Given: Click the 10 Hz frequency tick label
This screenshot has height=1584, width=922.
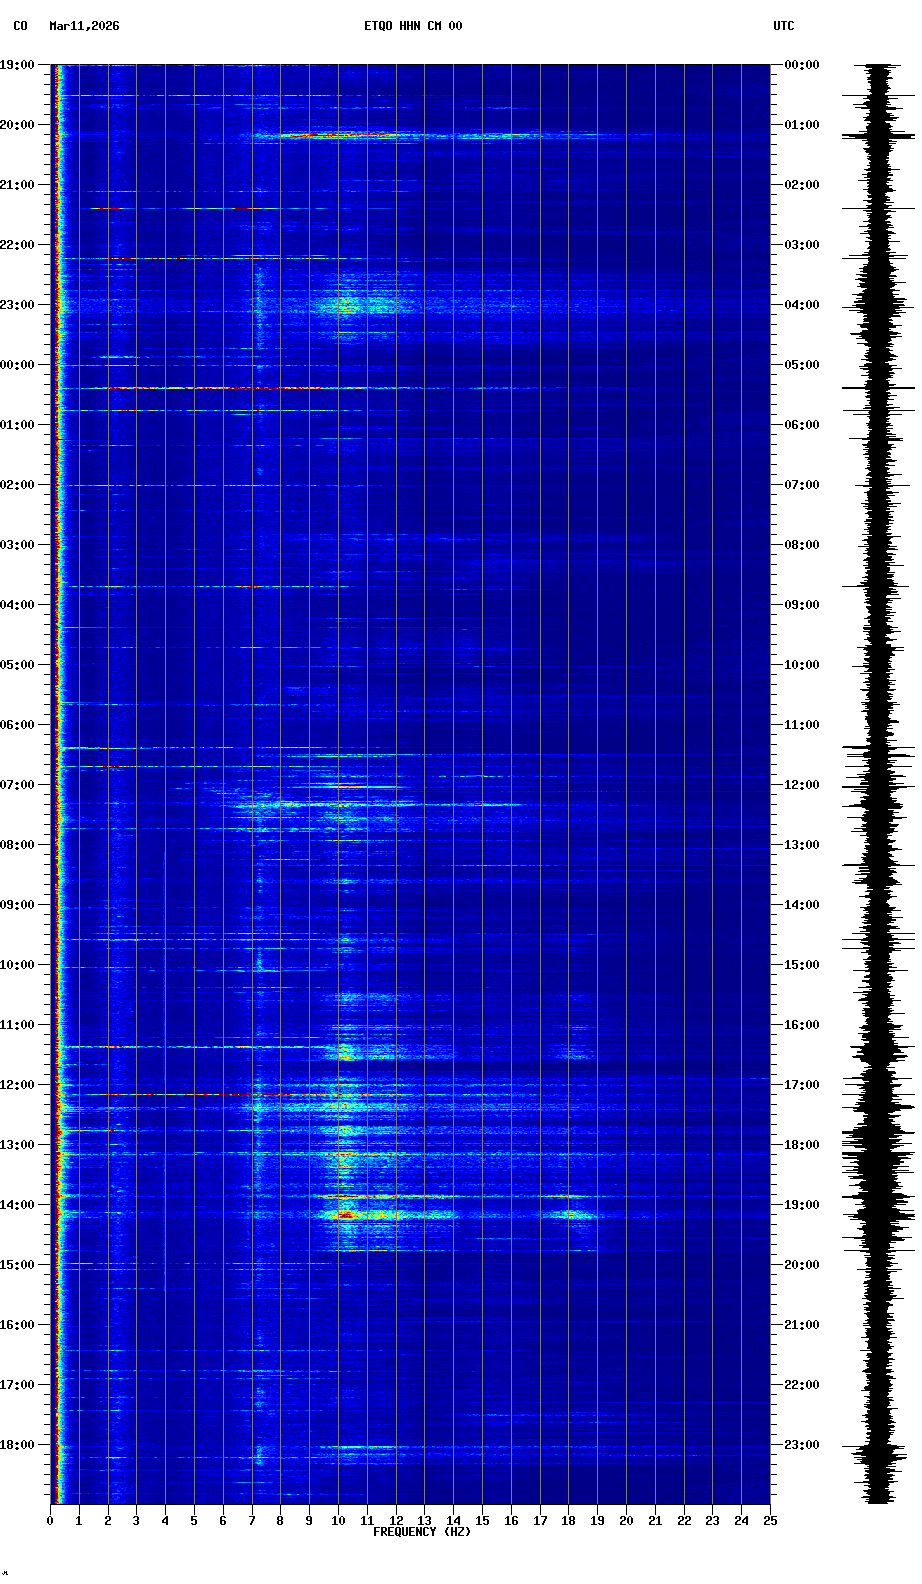Looking at the screenshot, I should click(338, 1521).
